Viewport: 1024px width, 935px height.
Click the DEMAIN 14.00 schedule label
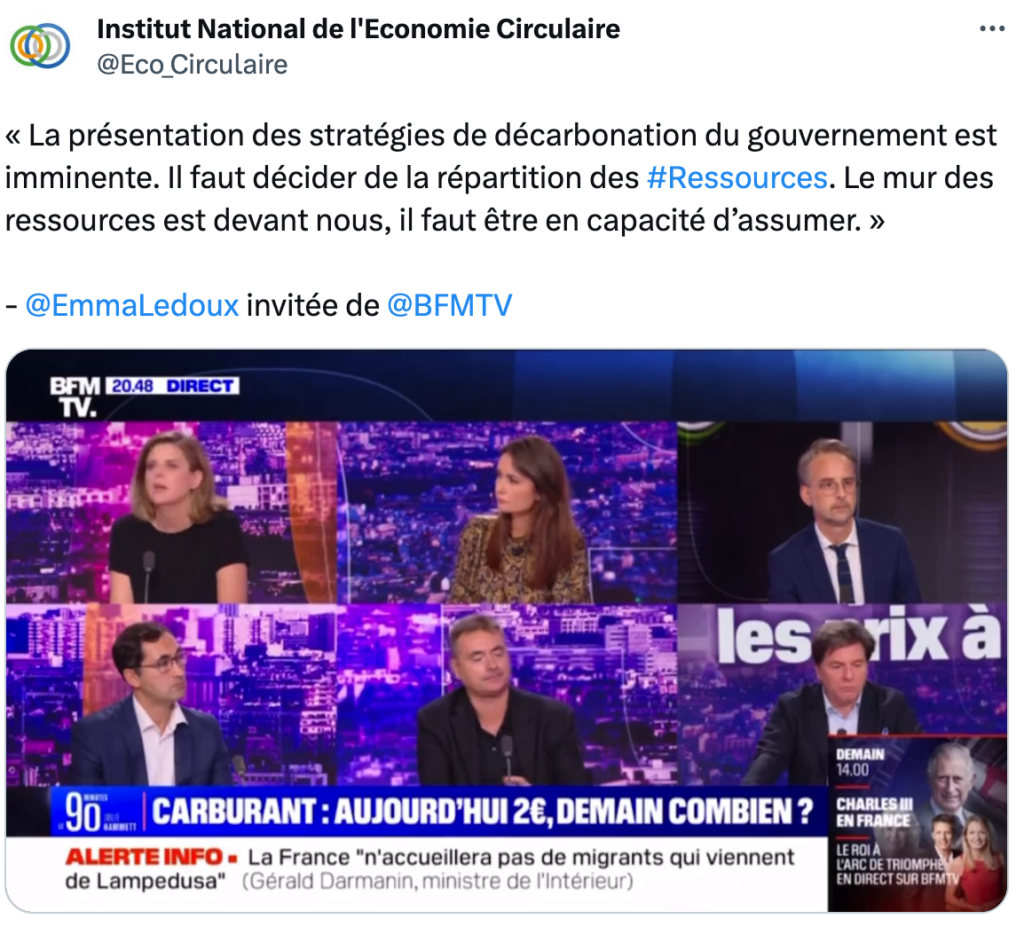pos(859,762)
